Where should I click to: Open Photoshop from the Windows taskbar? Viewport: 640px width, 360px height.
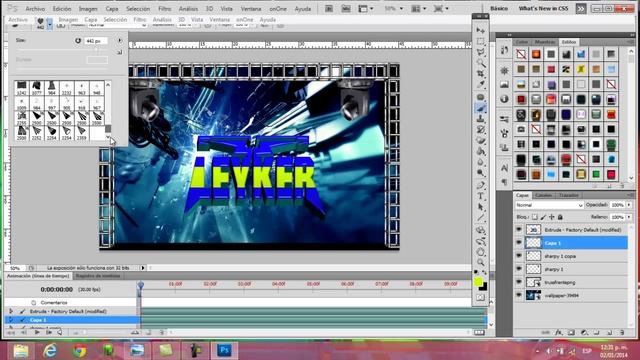[224, 350]
